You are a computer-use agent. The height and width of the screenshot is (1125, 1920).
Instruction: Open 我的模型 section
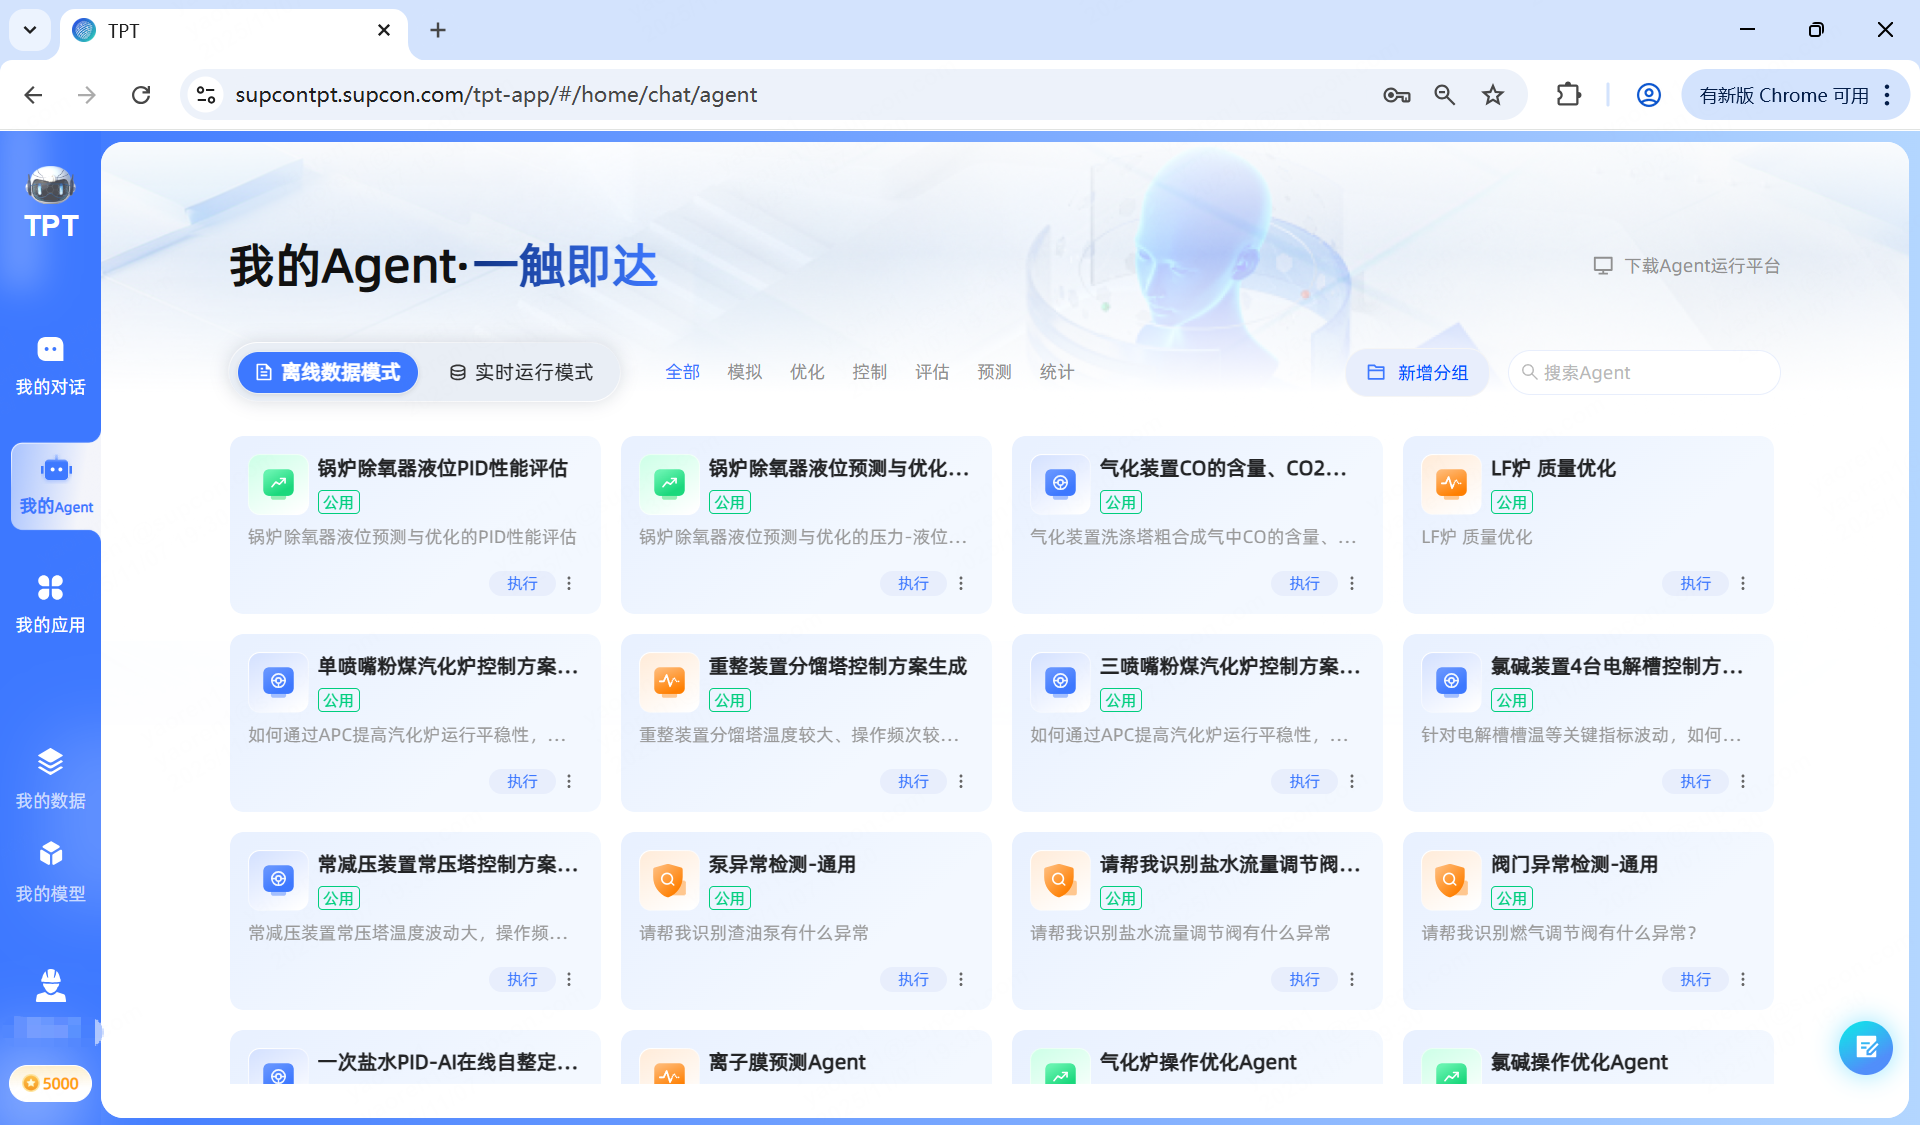coord(50,871)
